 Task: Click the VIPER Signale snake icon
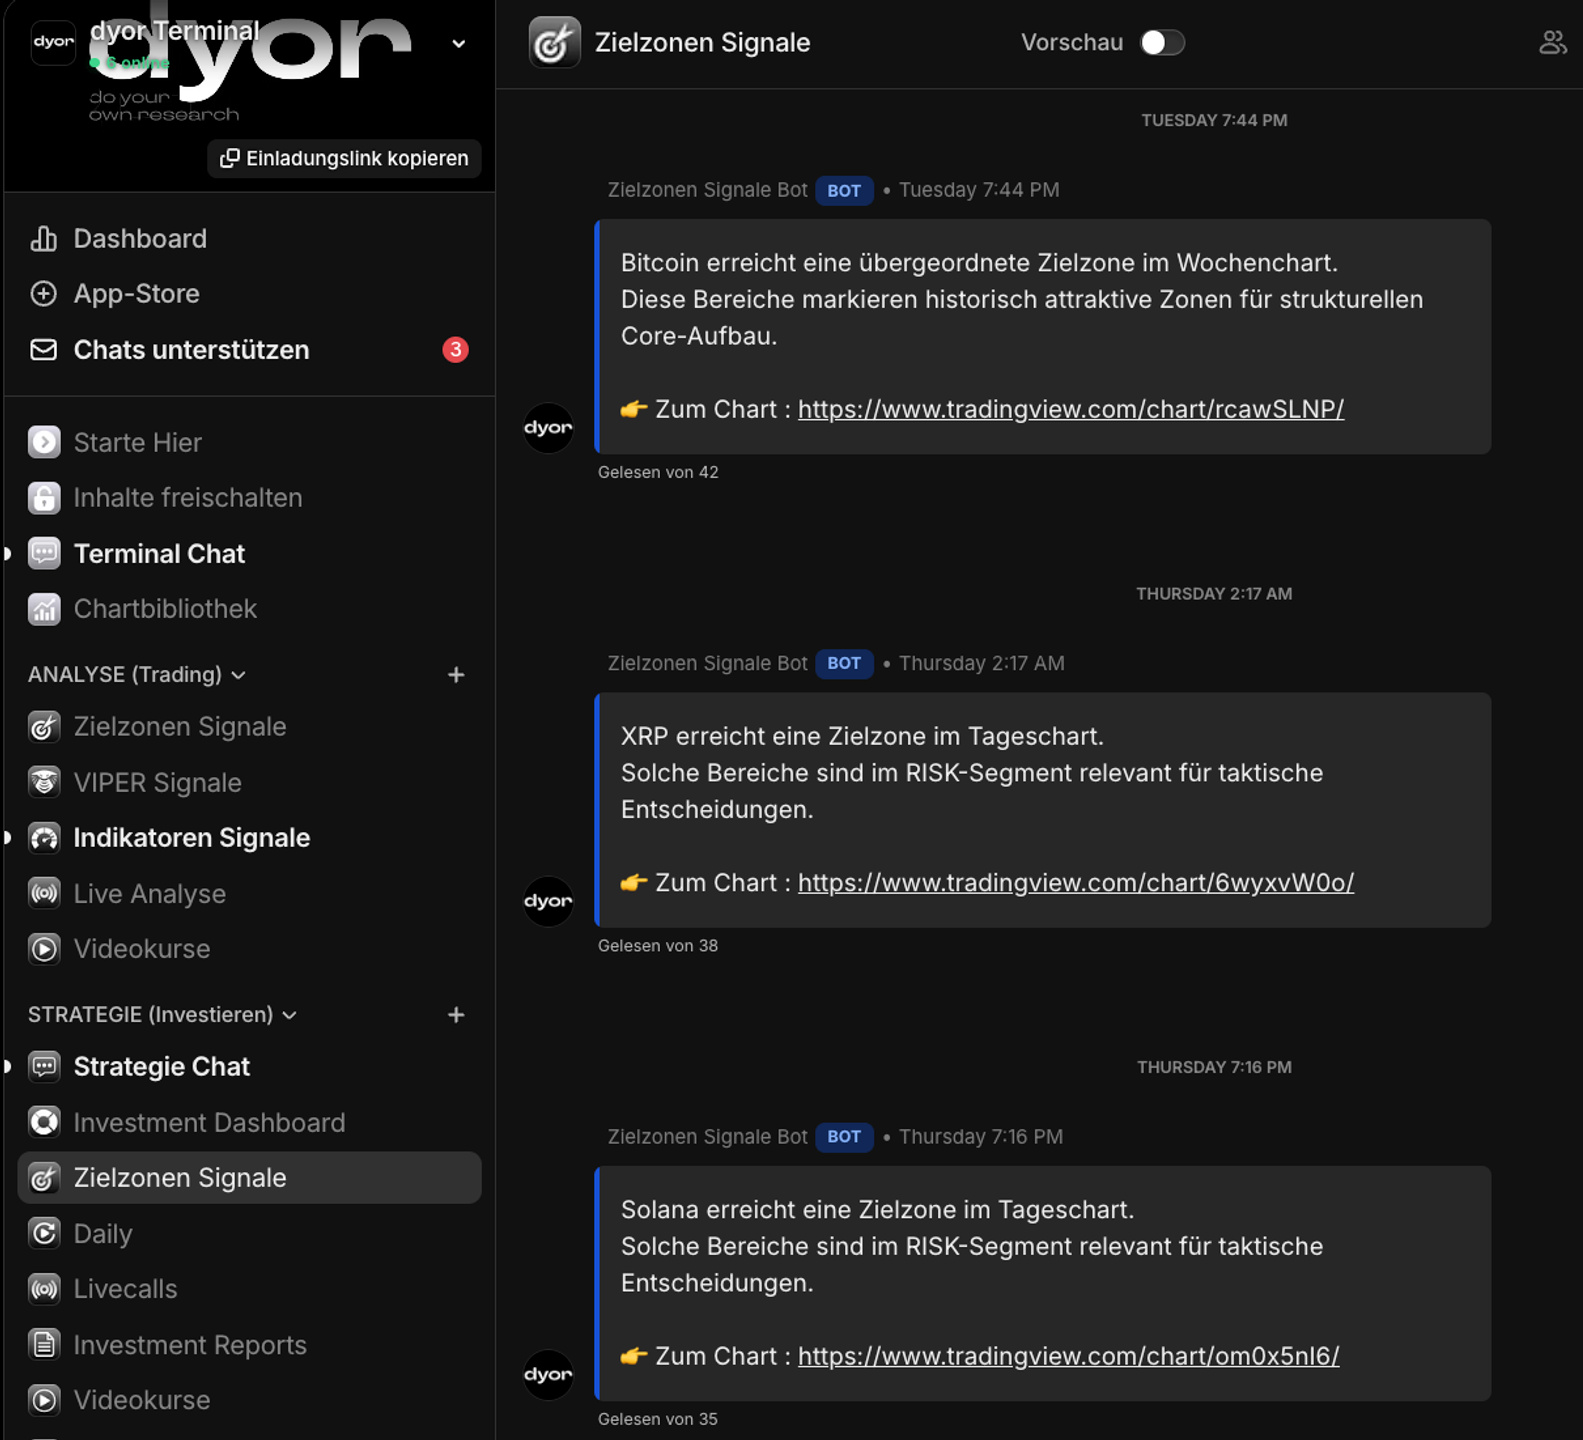[44, 782]
